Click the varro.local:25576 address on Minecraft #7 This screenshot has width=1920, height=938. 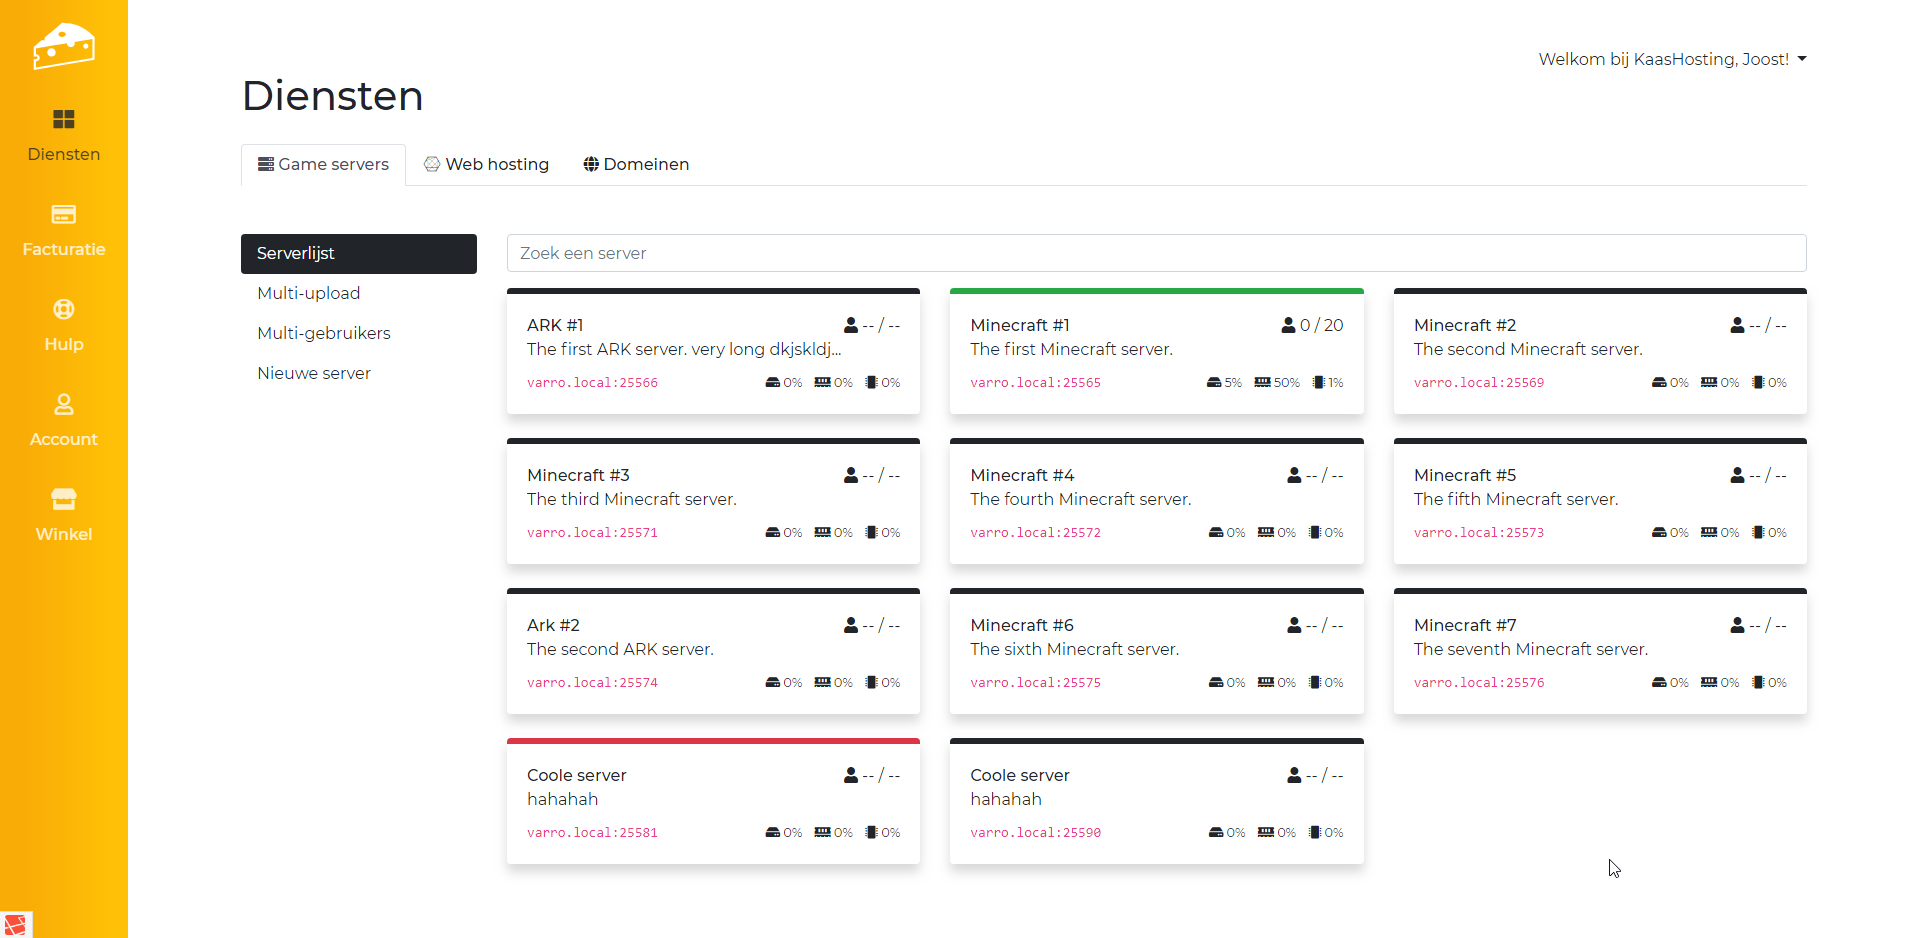(x=1478, y=683)
